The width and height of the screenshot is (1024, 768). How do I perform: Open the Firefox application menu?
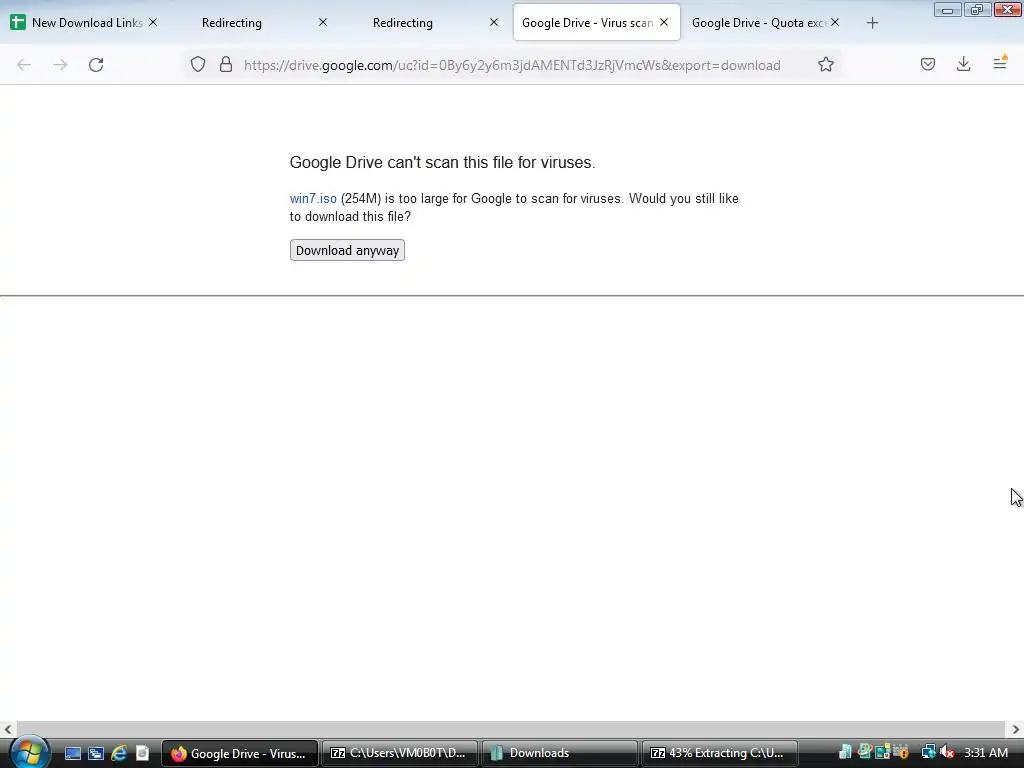click(1000, 64)
